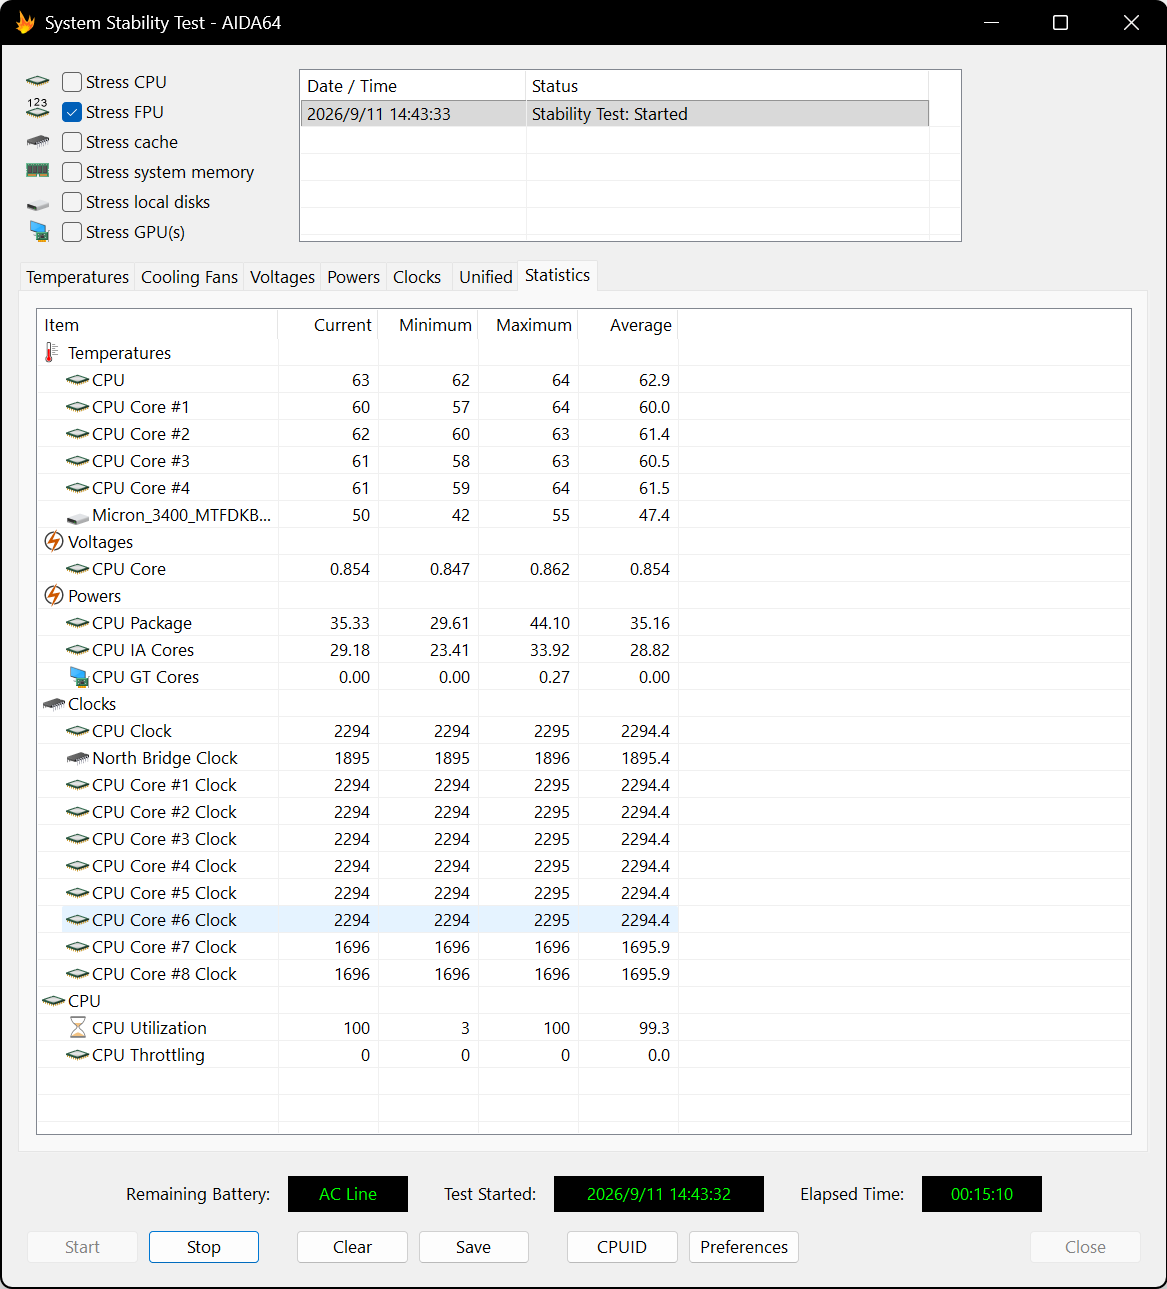The width and height of the screenshot is (1167, 1289).
Task: Switch to the Voltages tab
Action: (282, 277)
